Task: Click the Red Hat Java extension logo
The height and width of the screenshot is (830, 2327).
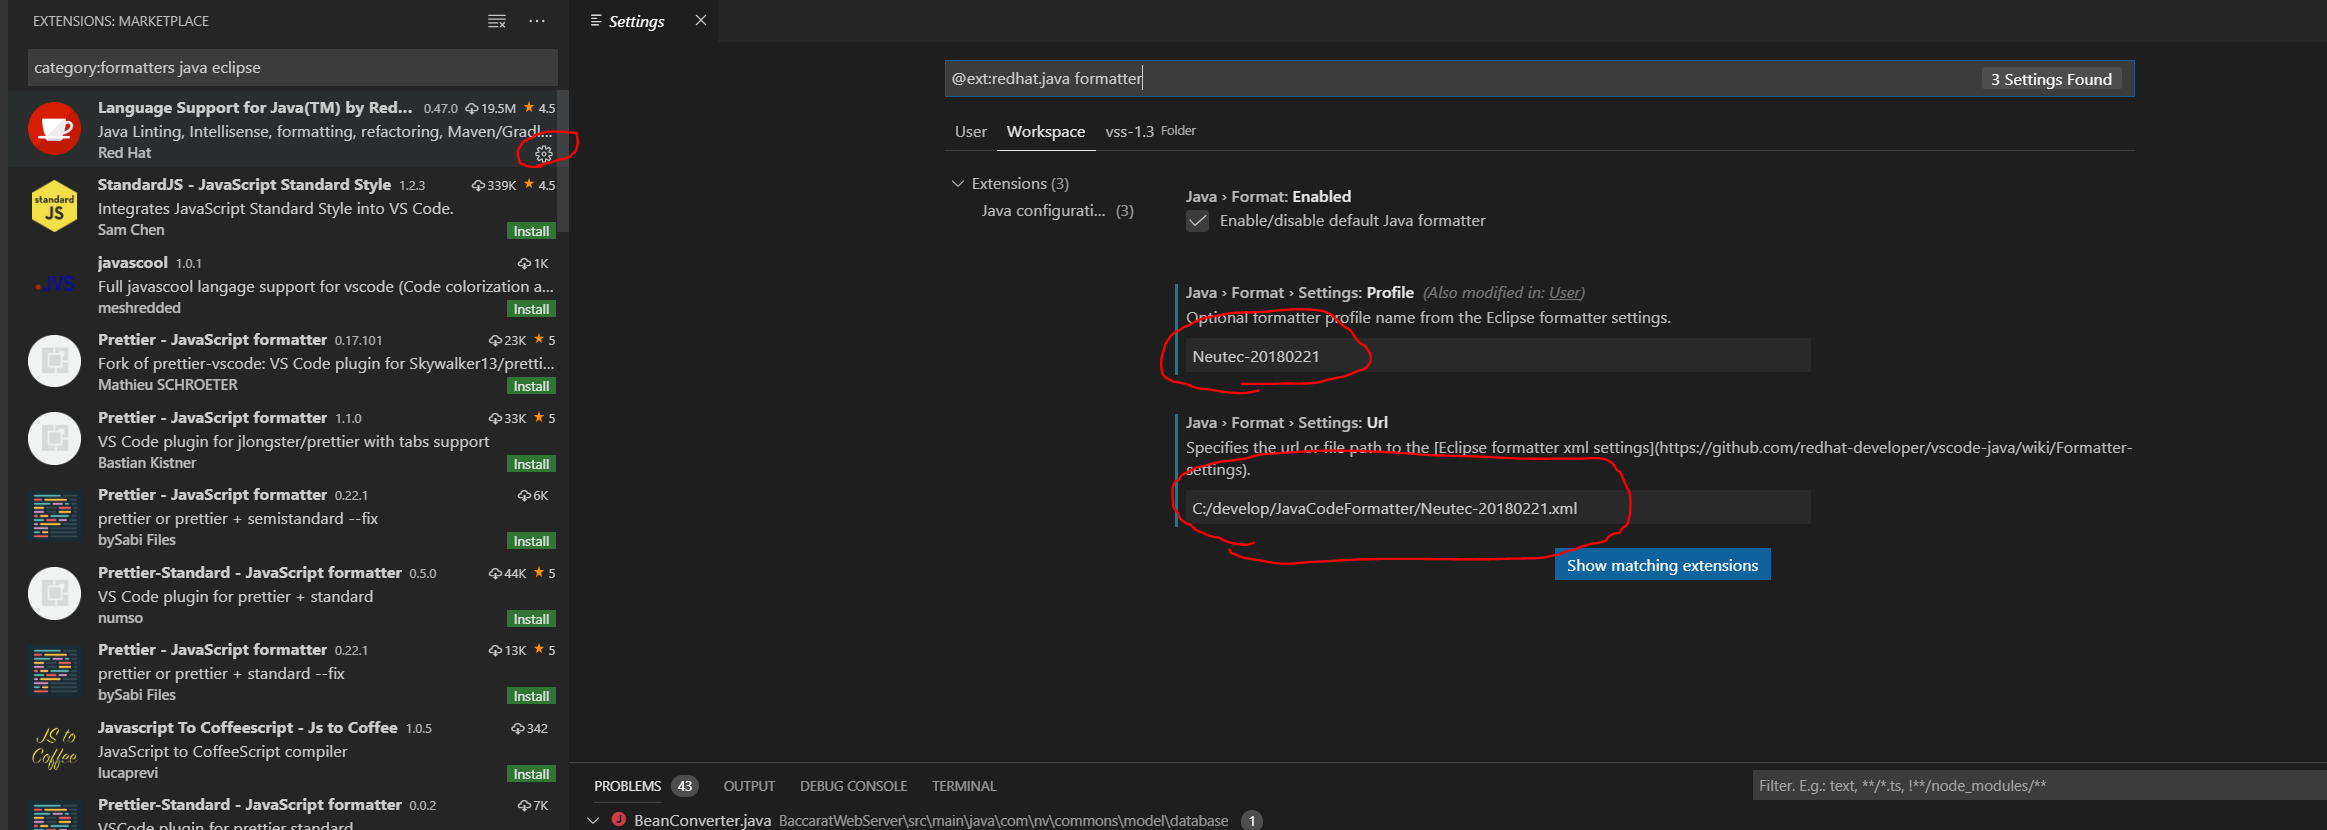Action: 54,129
